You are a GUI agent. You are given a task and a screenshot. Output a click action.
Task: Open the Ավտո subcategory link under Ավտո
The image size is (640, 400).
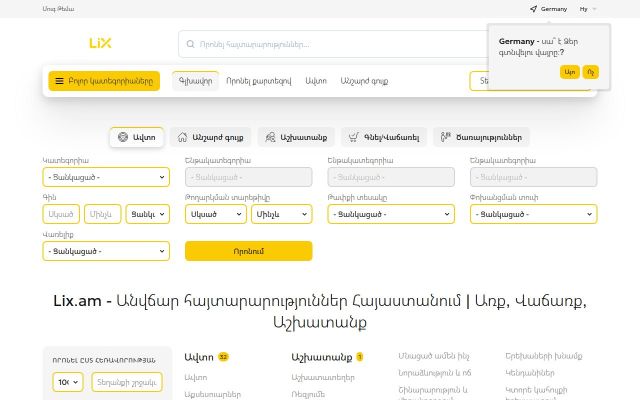pyautogui.click(x=196, y=378)
